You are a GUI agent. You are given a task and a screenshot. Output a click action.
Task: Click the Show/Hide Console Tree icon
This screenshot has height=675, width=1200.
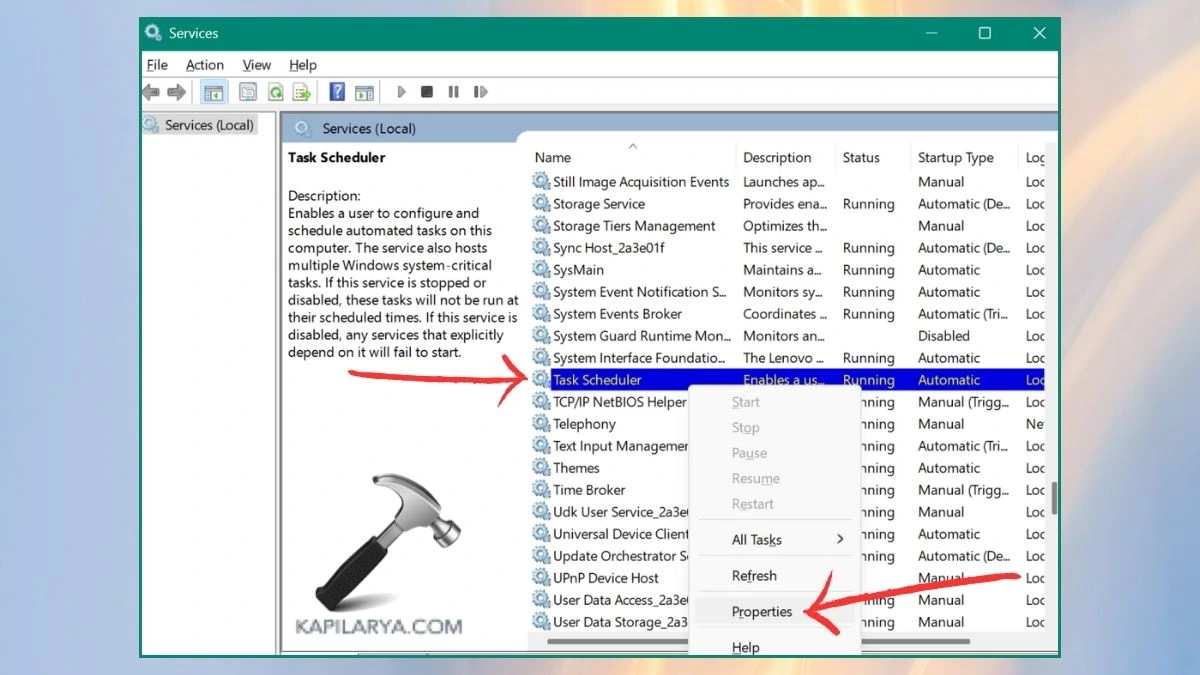pos(213,91)
